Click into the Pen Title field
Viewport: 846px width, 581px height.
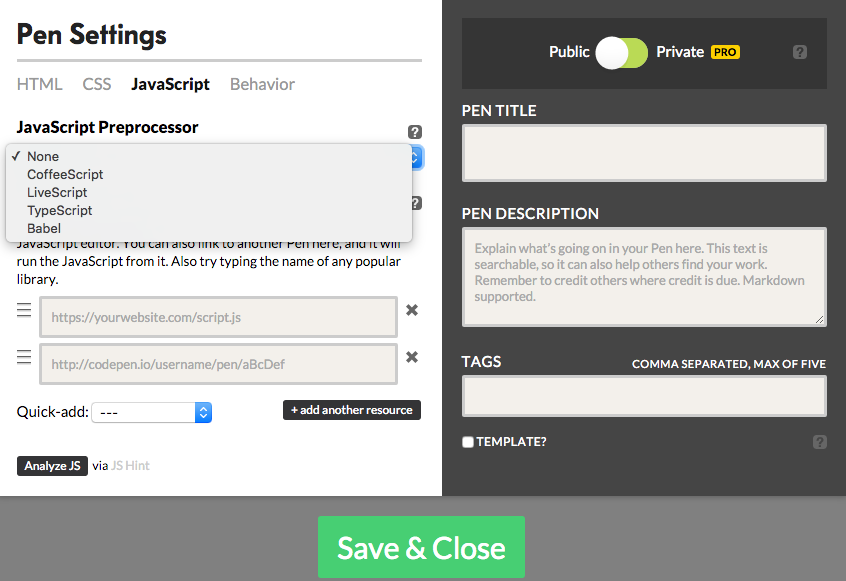[x=644, y=153]
